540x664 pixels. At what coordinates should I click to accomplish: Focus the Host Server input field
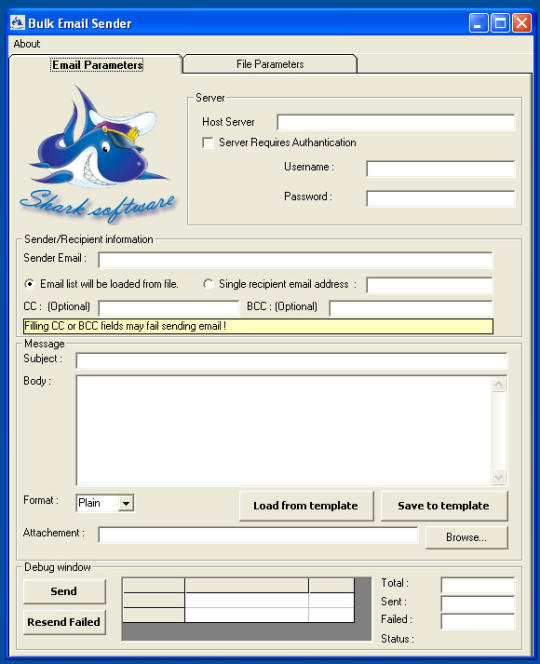click(396, 122)
